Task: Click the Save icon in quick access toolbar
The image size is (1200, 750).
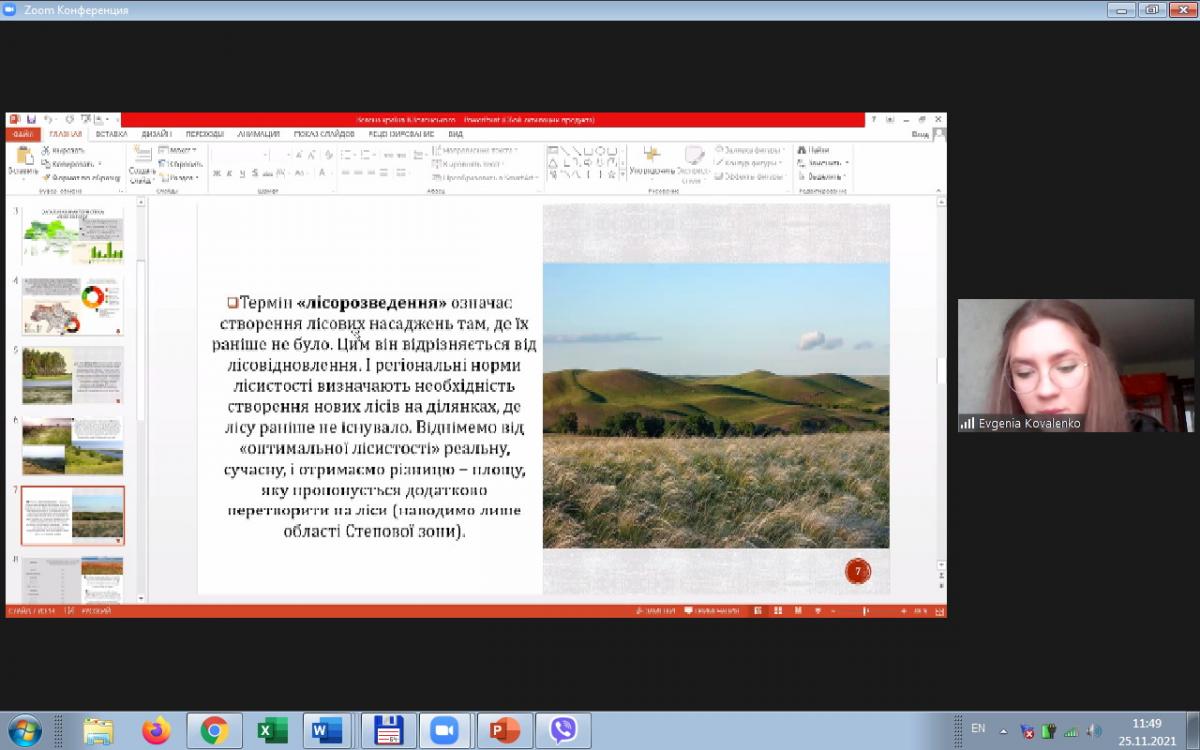Action: click(x=31, y=120)
